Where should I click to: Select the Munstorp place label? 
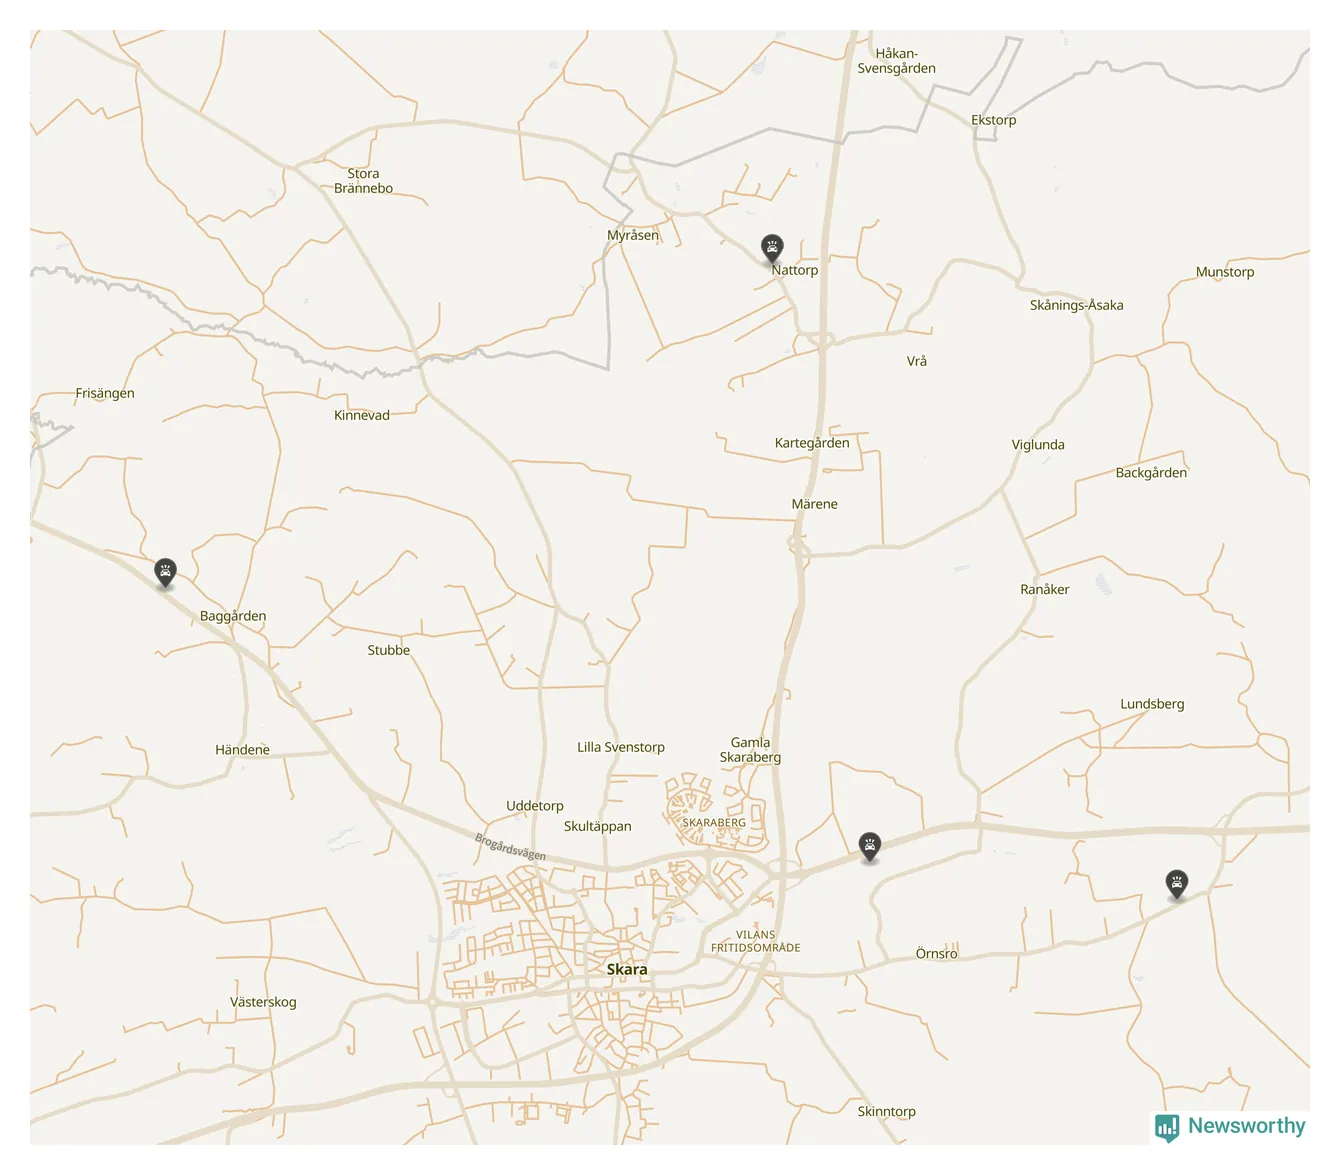click(x=1224, y=272)
